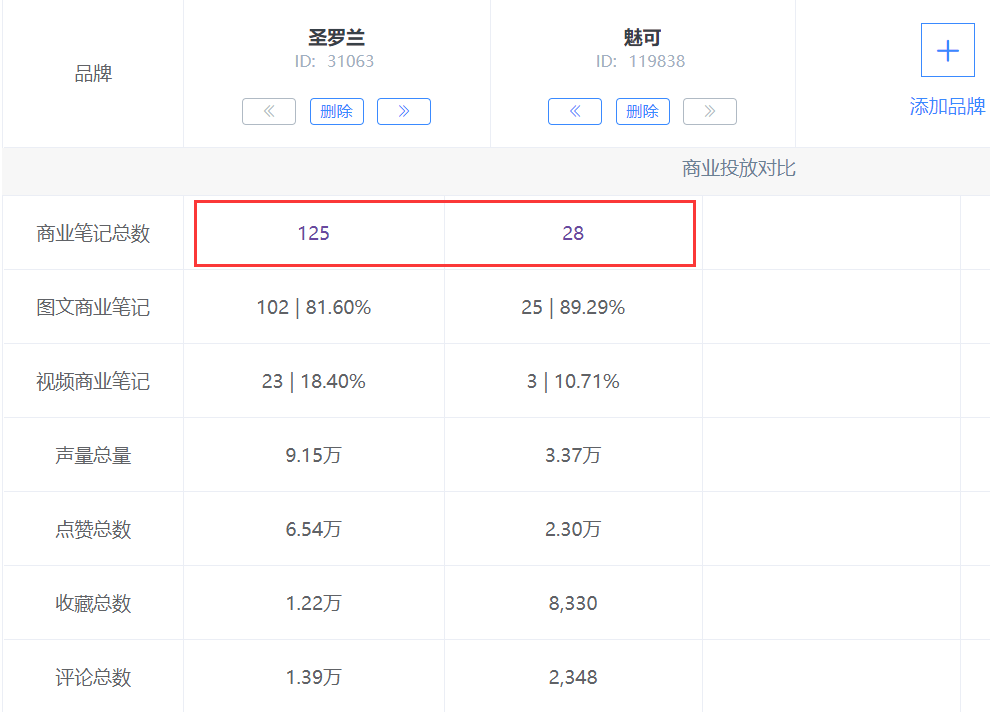Select brand ID 31063

(335, 61)
